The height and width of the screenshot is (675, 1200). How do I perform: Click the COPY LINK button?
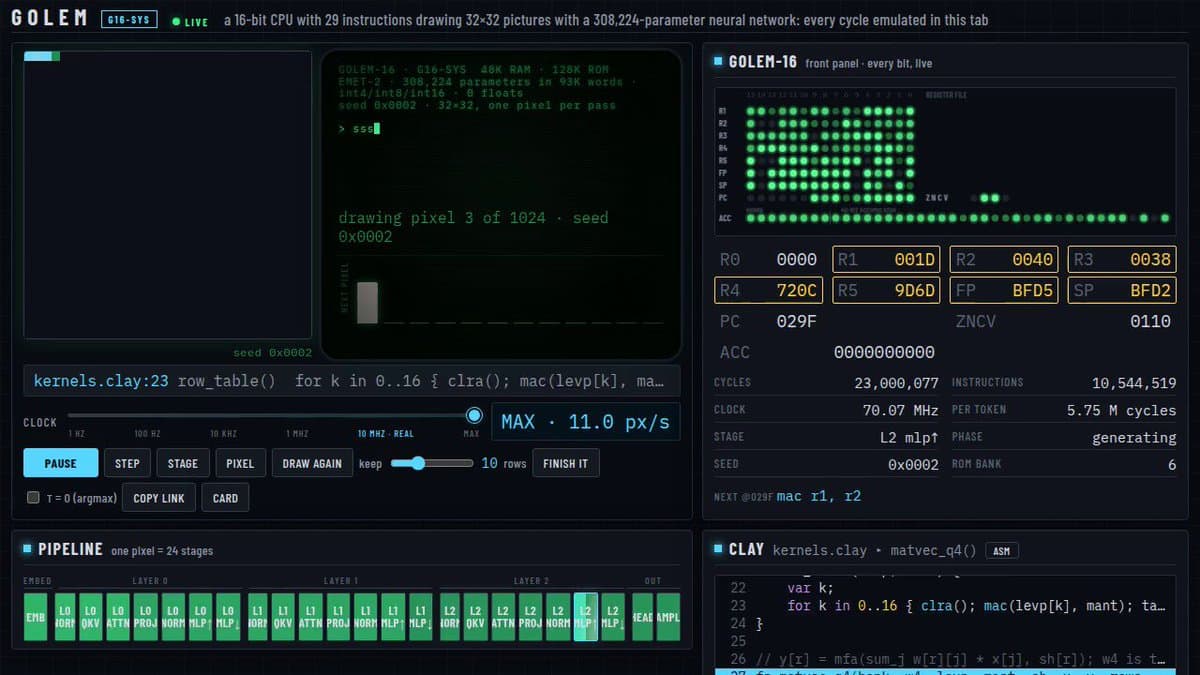coord(159,498)
